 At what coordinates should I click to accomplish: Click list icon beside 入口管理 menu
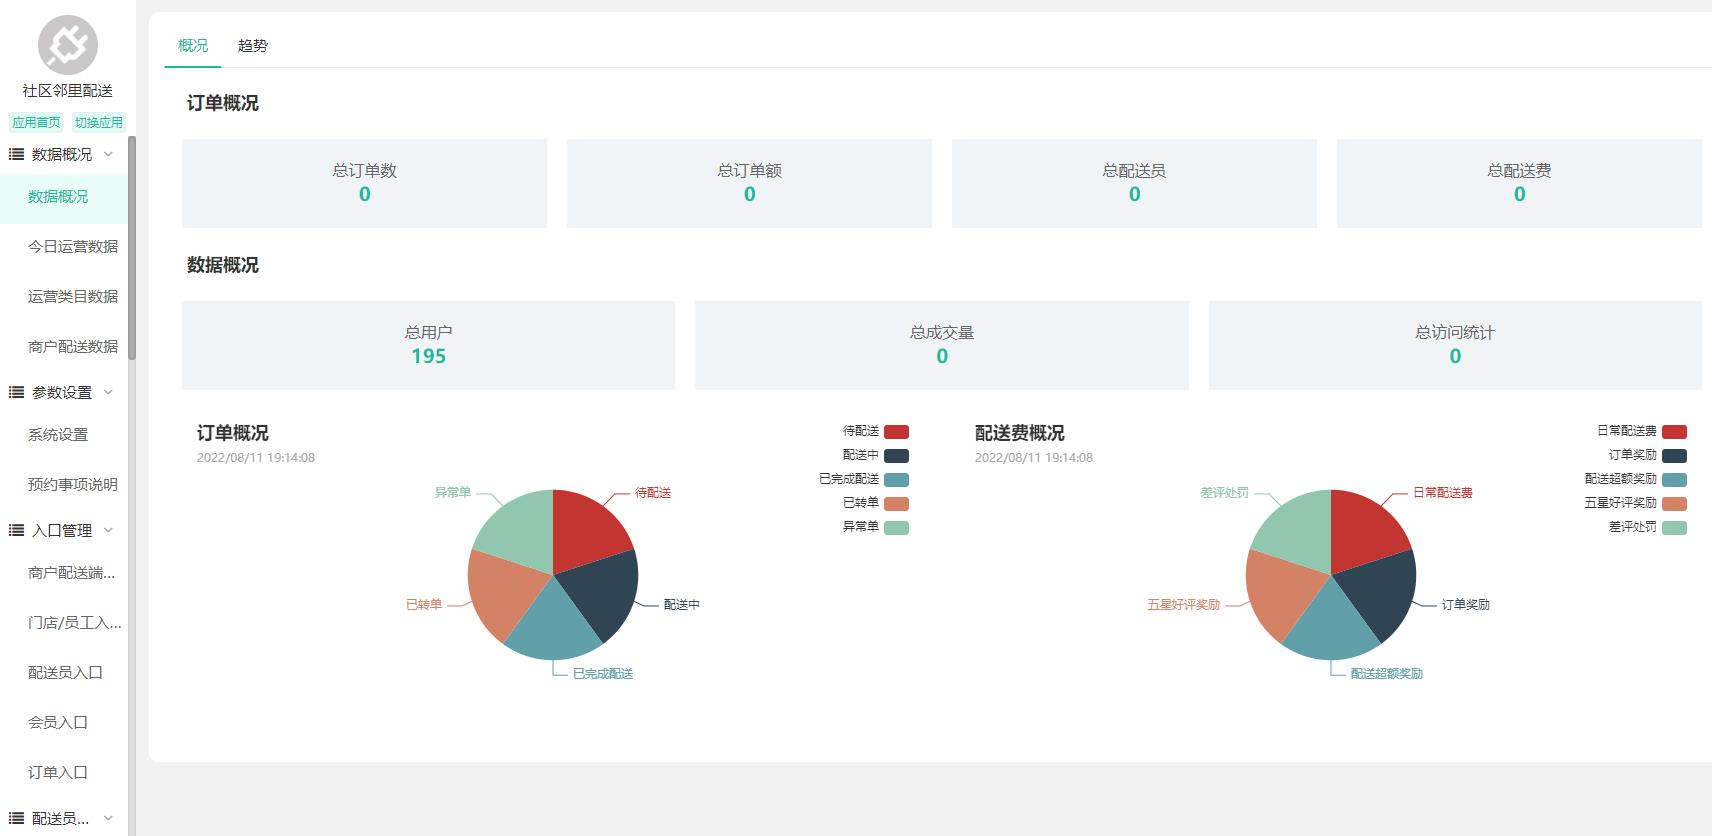(x=16, y=530)
